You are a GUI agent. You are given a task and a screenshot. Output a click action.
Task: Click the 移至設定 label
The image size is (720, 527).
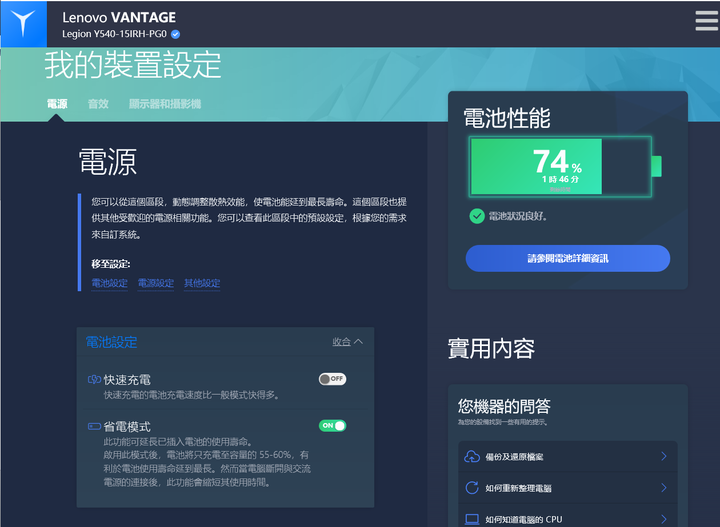click(x=111, y=264)
